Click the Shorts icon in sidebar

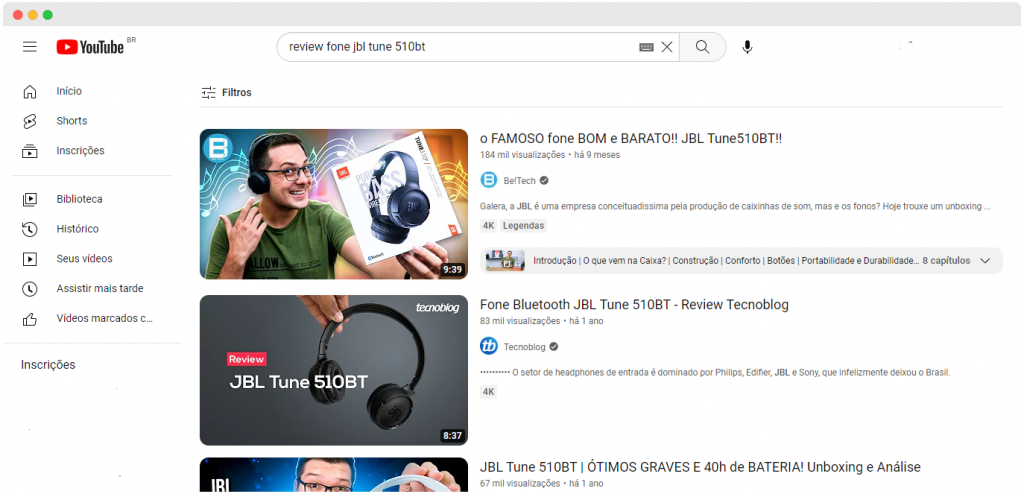(29, 121)
